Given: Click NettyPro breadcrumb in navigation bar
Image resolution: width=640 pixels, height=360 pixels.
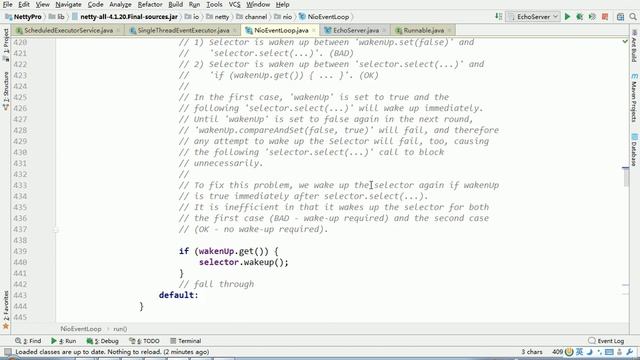Looking at the screenshot, I should click(x=24, y=17).
